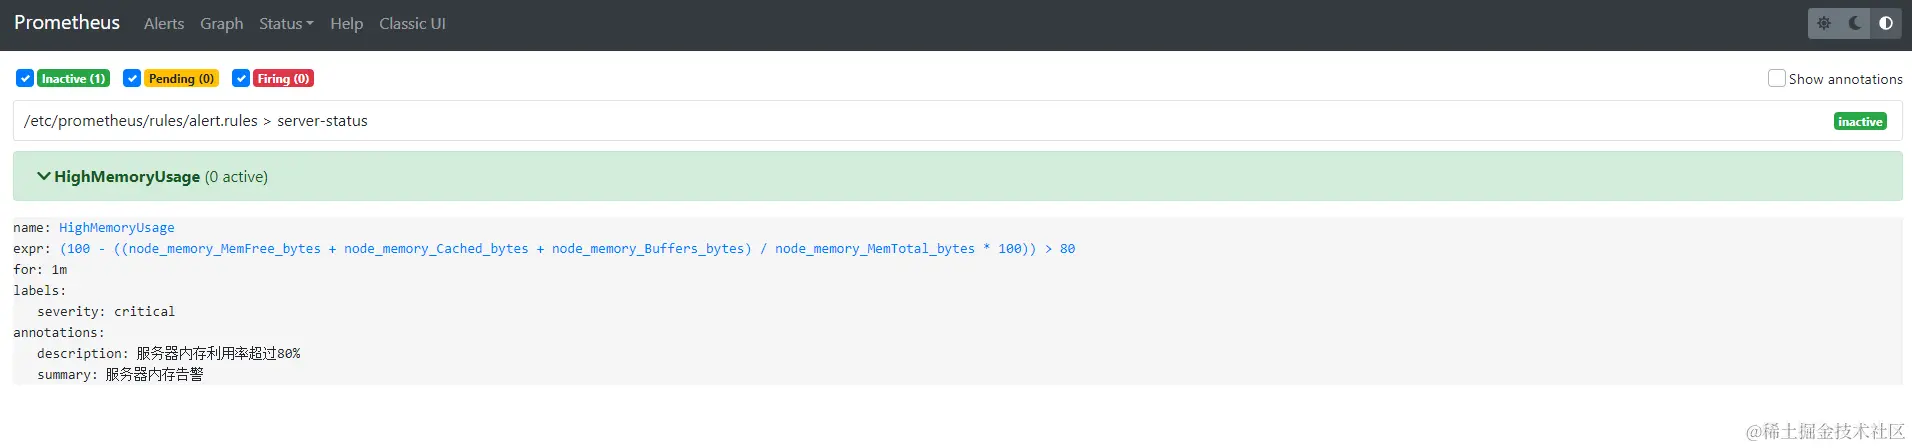The height and width of the screenshot is (448, 1912).
Task: Switch to the dark theme moon icon
Action: coord(1855,23)
